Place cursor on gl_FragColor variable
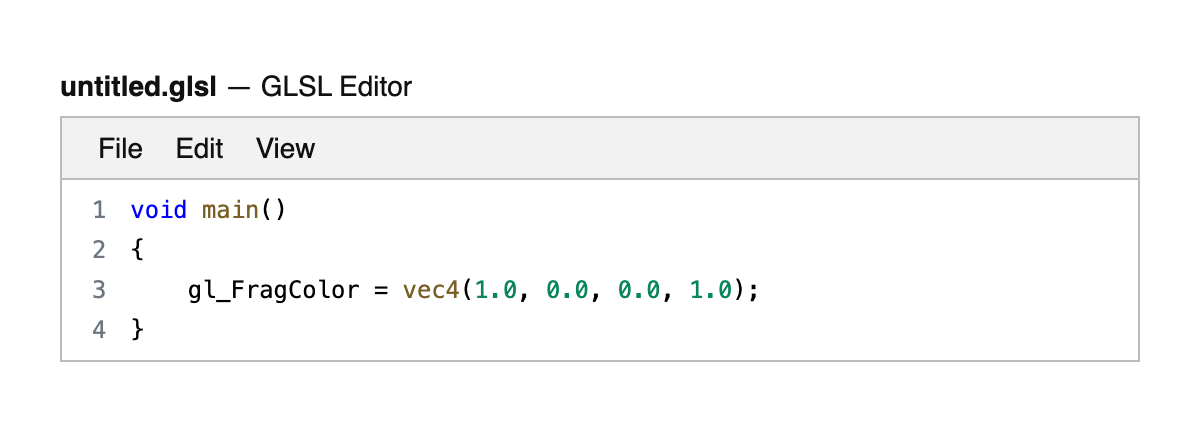1200x430 pixels. coord(274,290)
